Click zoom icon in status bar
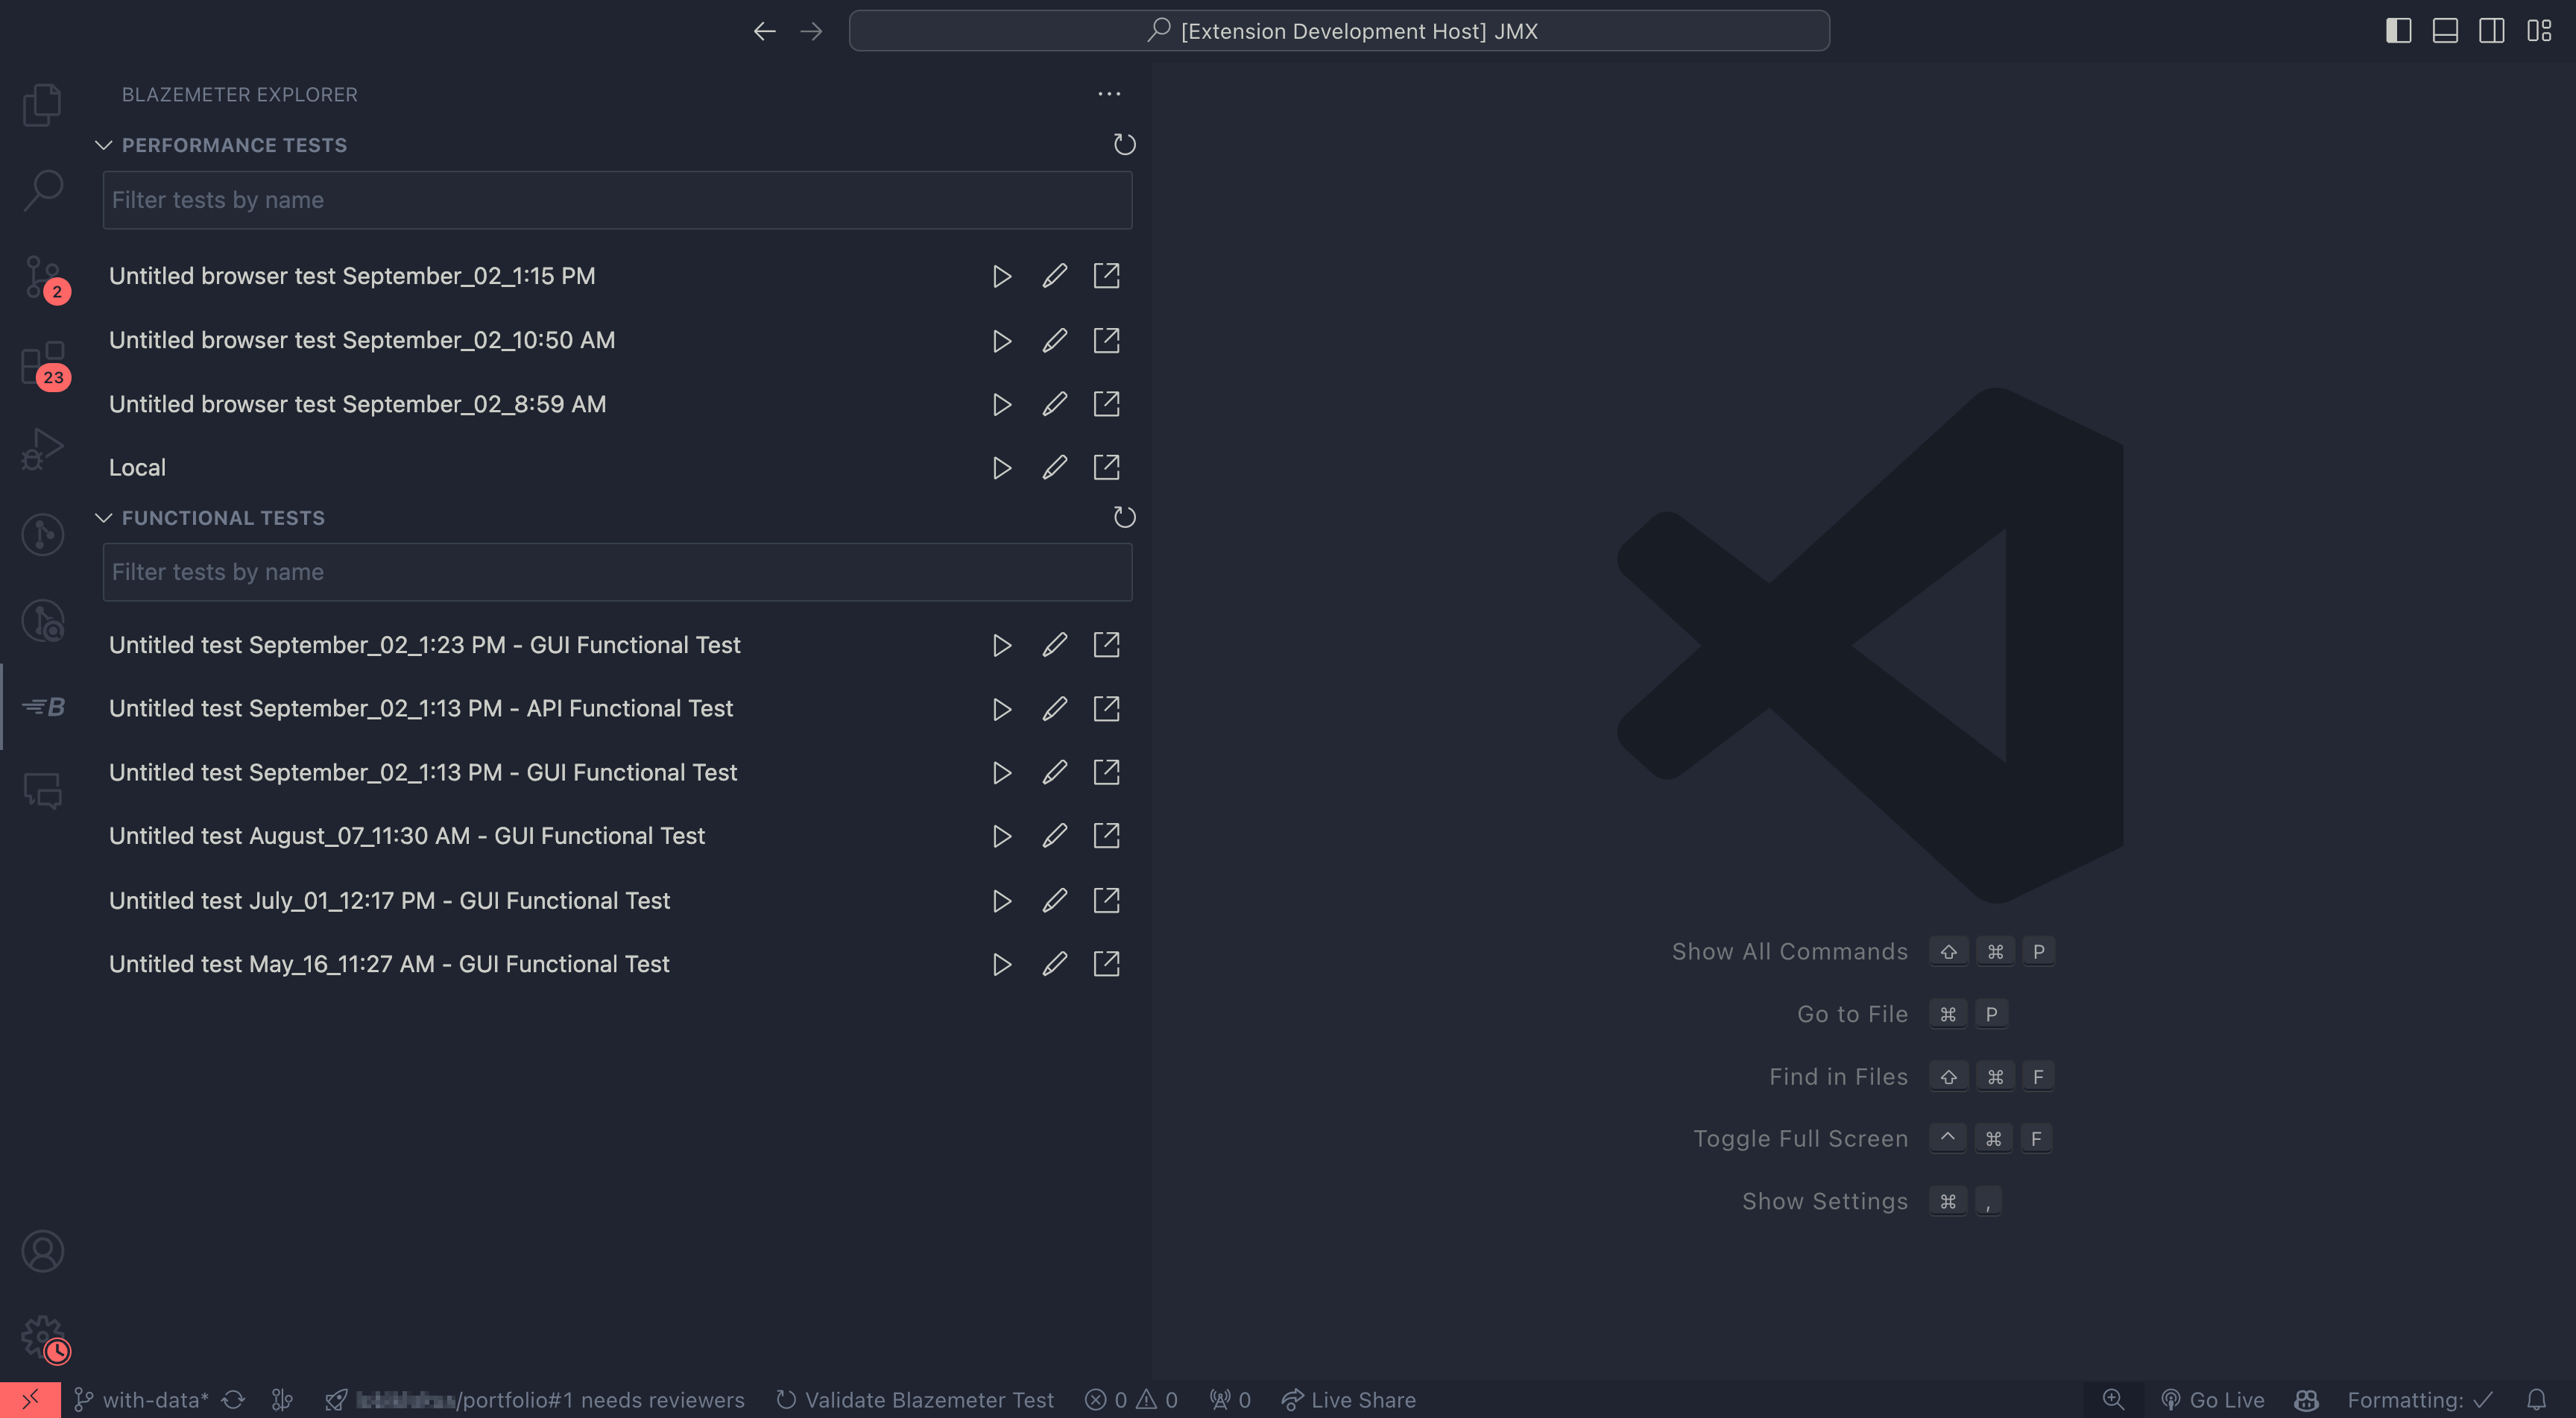This screenshot has width=2576, height=1418. click(x=2113, y=1400)
